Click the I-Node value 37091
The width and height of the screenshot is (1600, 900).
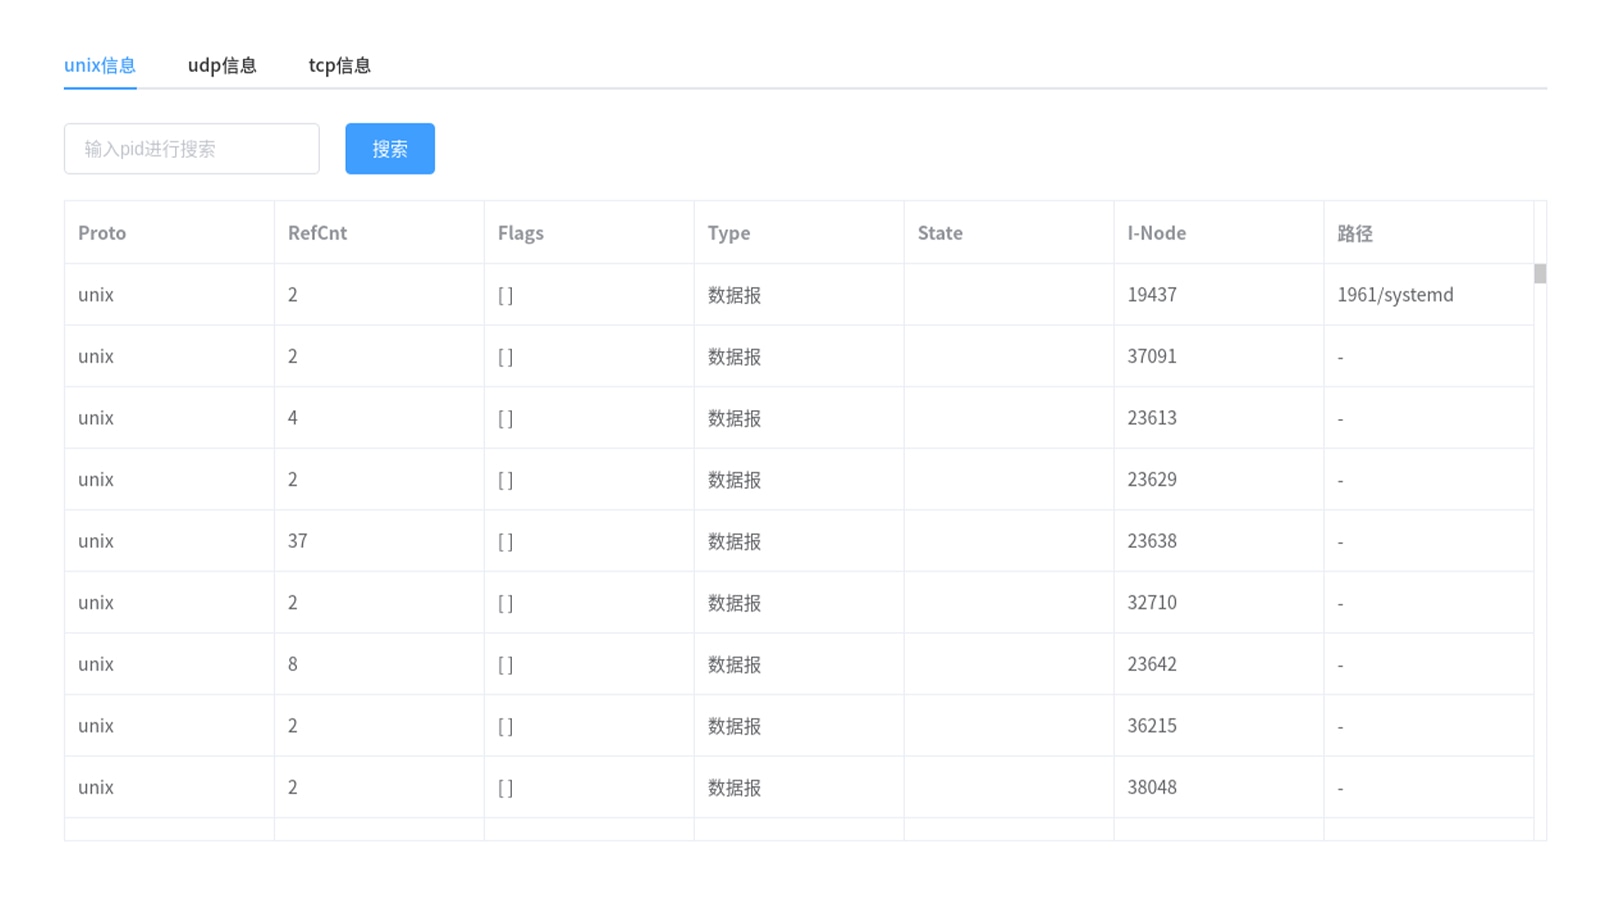[x=1152, y=356]
